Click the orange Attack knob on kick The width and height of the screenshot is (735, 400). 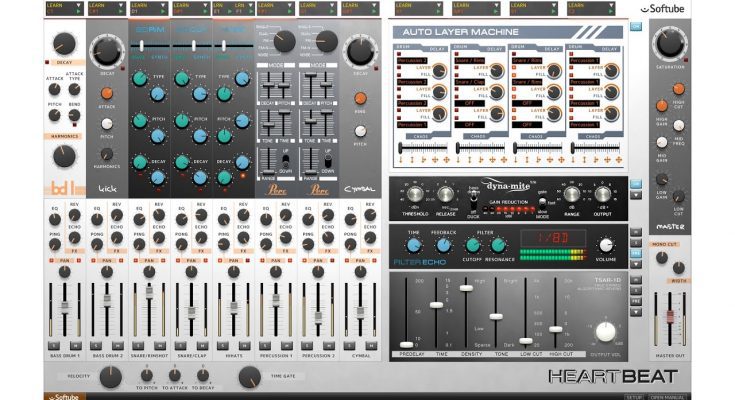tap(107, 92)
